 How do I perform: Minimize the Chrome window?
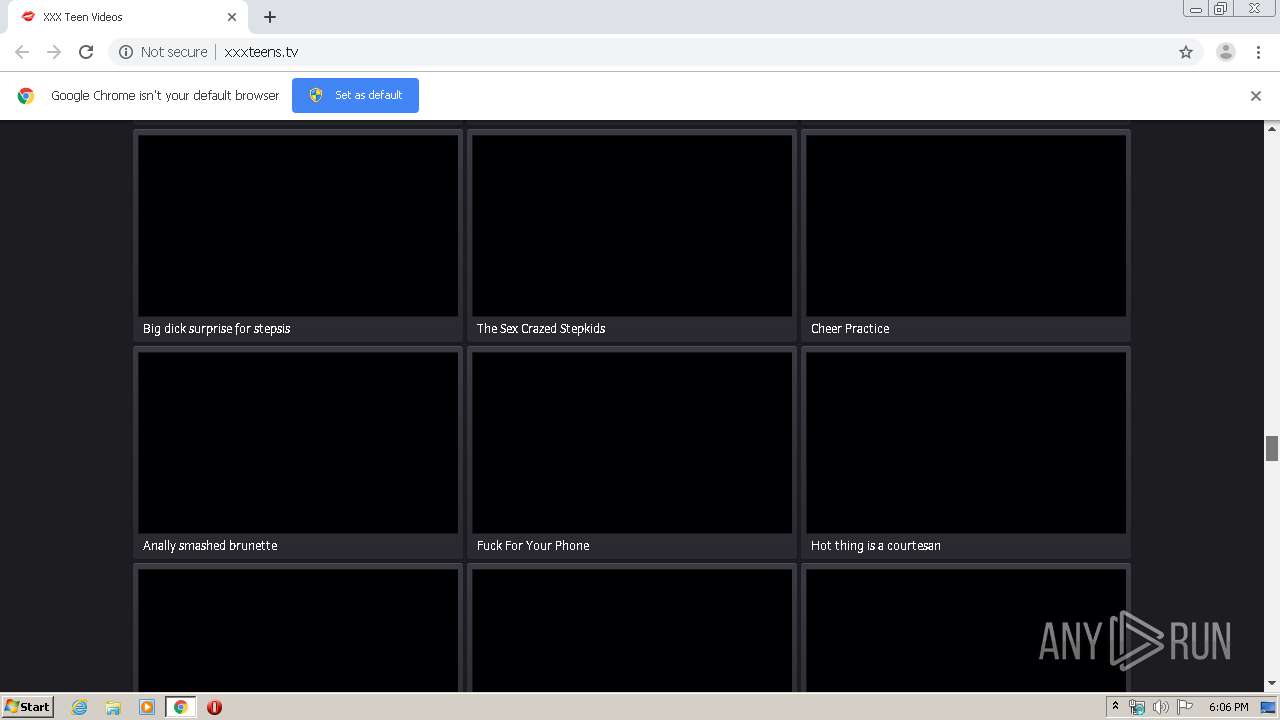pyautogui.click(x=1196, y=9)
